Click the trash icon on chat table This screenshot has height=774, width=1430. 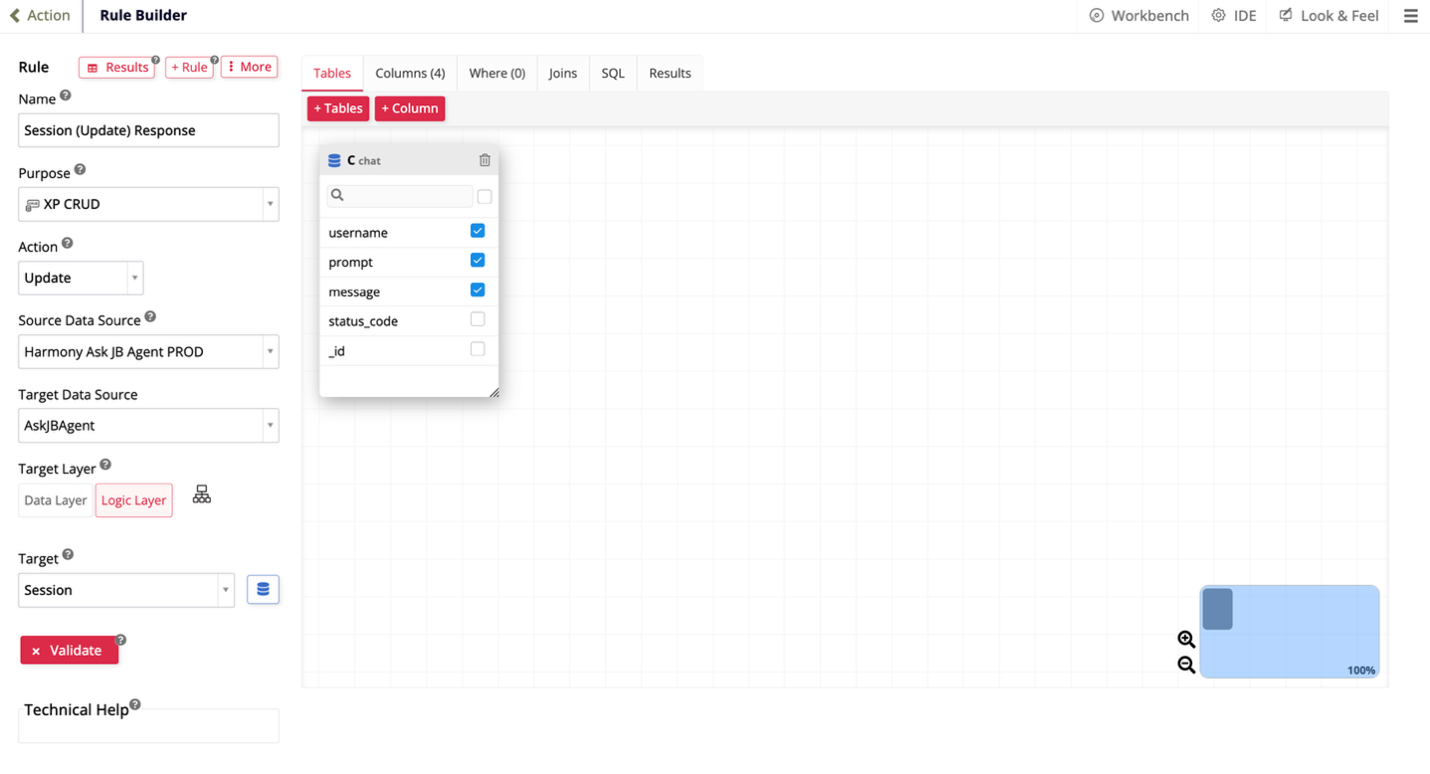pos(485,160)
